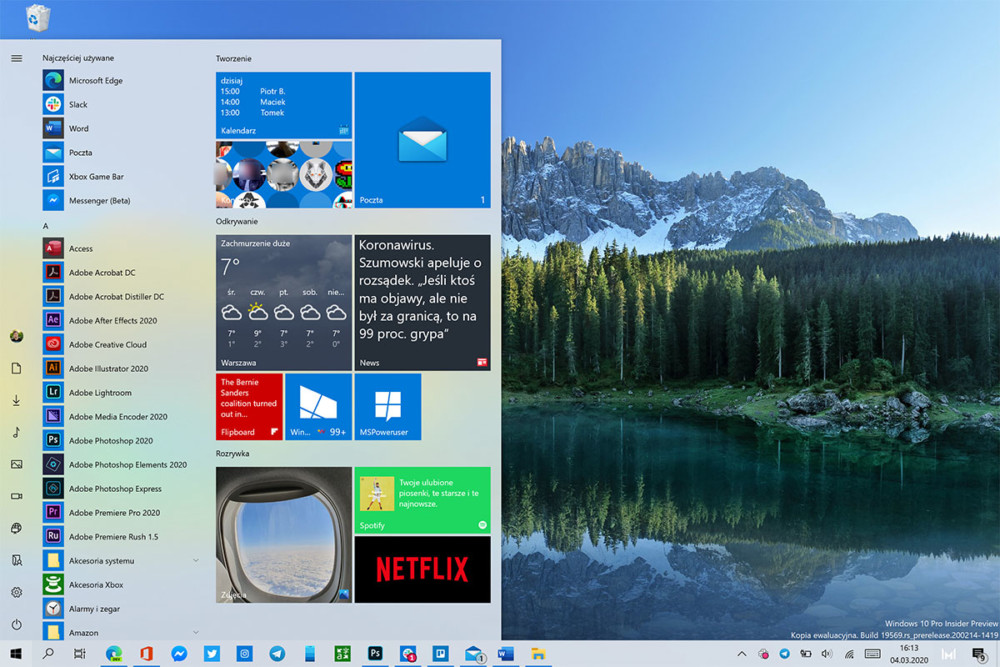Image resolution: width=1000 pixels, height=667 pixels.
Task: Open Twitter from the taskbar
Action: click(212, 654)
